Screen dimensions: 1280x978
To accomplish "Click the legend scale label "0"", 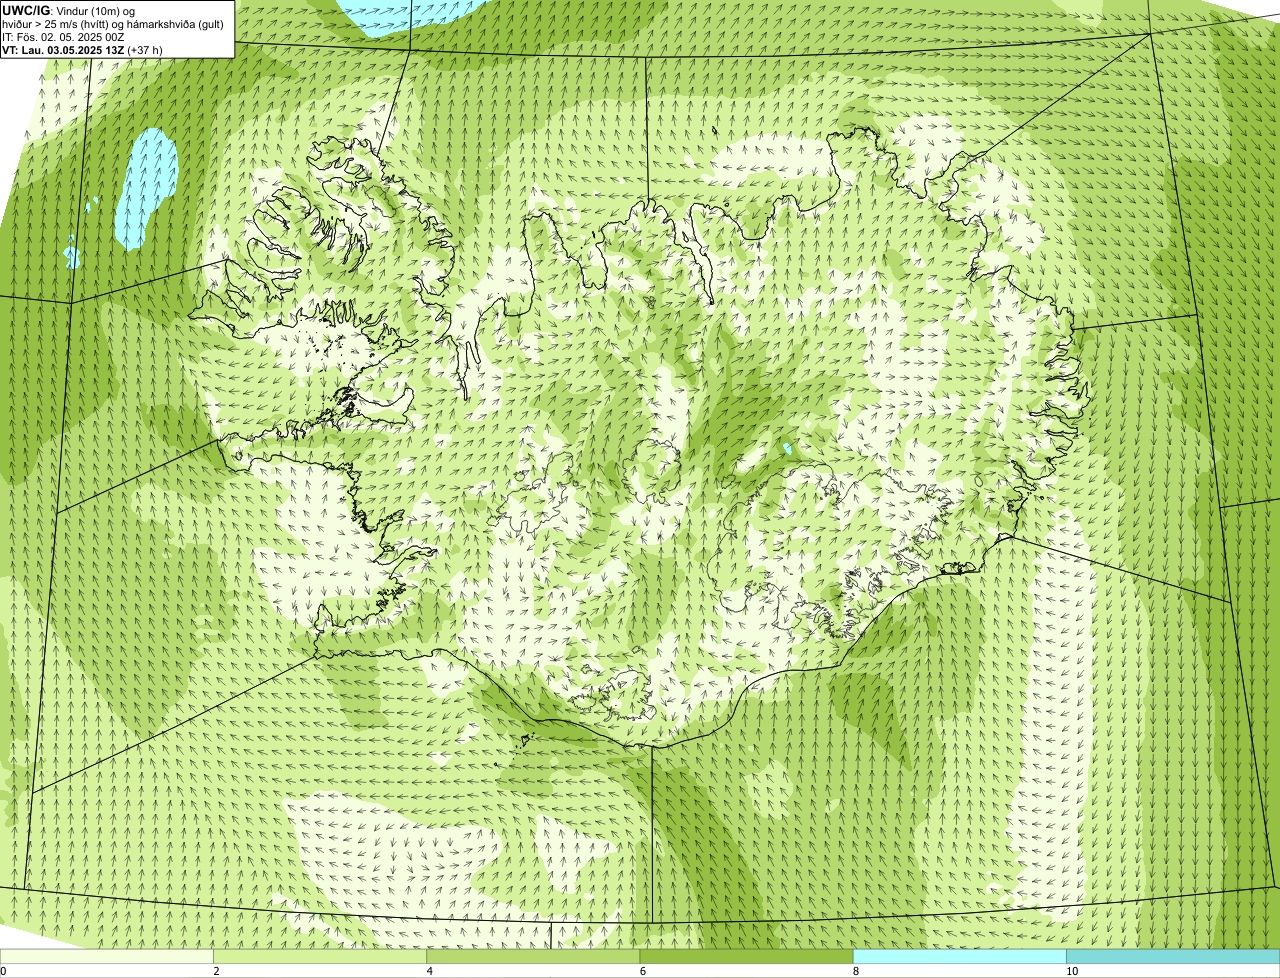I will pyautogui.click(x=3, y=971).
